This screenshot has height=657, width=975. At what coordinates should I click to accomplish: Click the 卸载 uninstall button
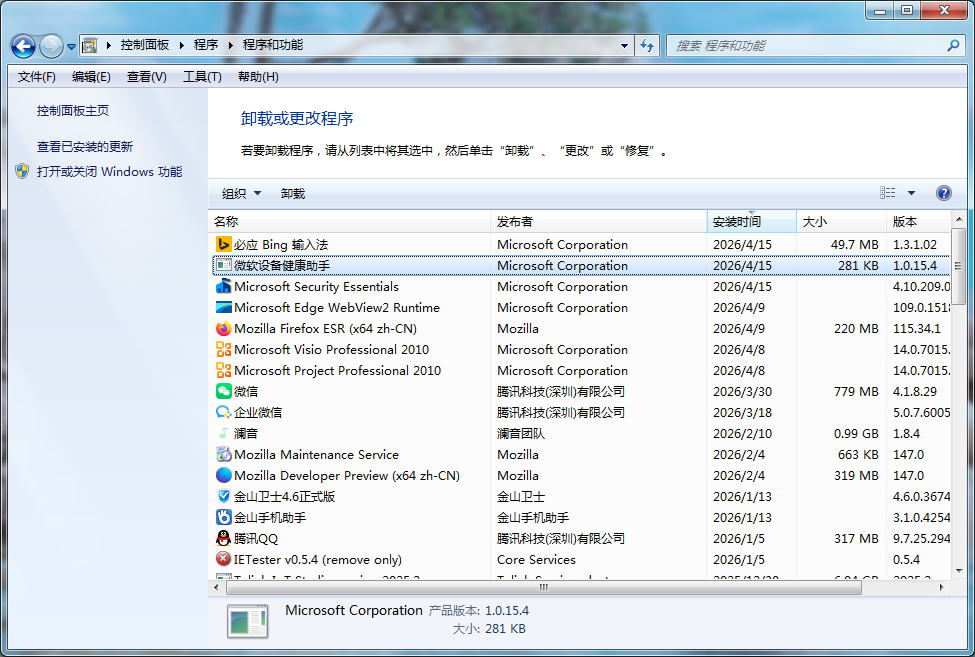293,194
